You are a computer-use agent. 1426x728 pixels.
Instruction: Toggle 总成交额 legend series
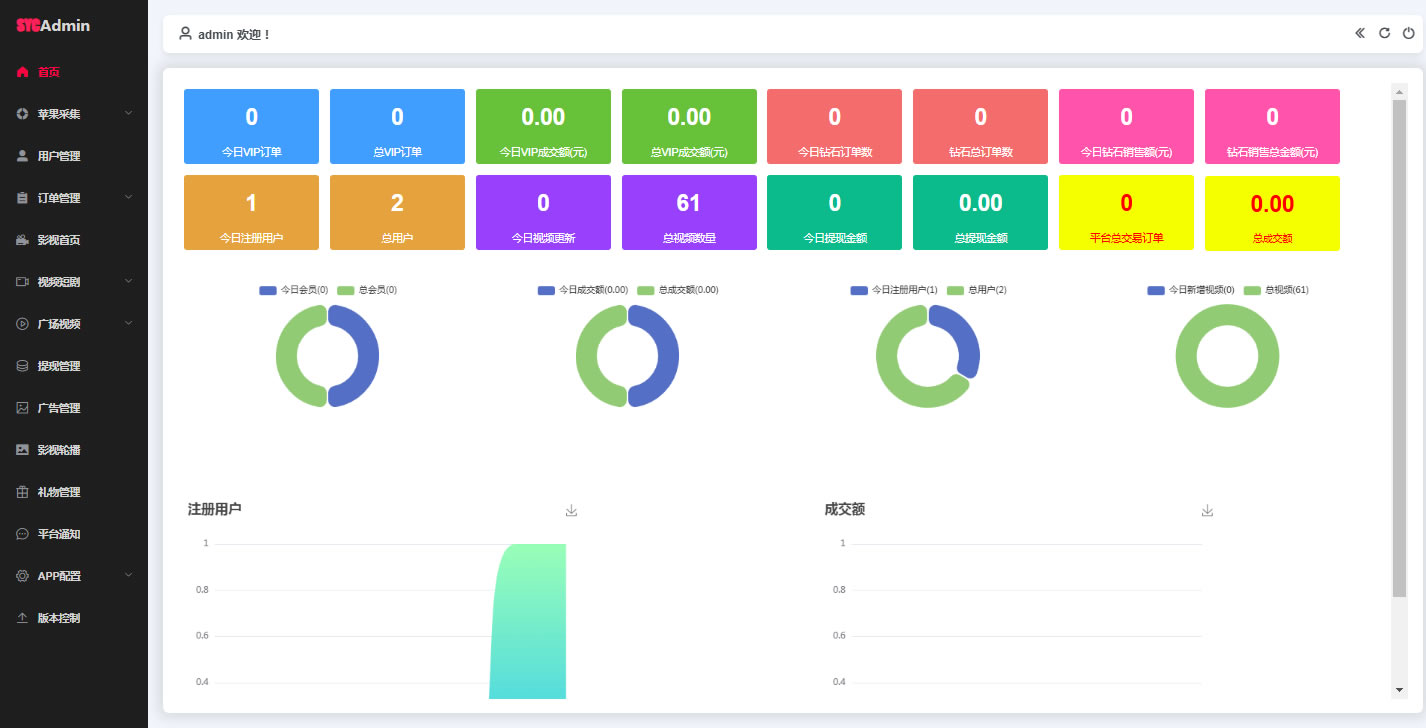677,290
